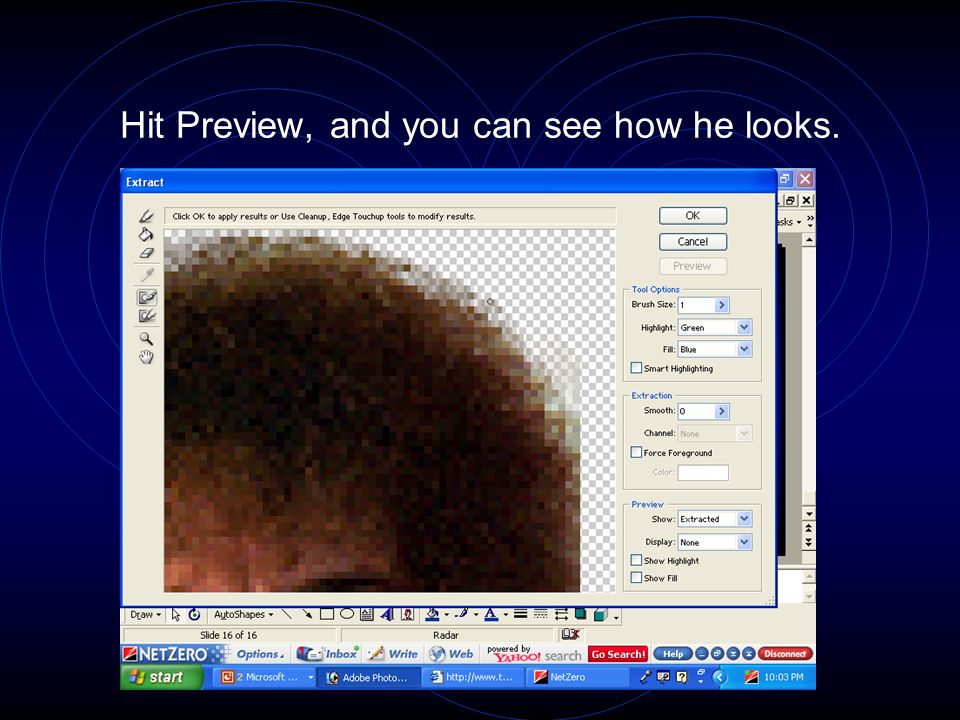The height and width of the screenshot is (720, 960).
Task: Switch to NetZero taskbar button
Action: click(x=577, y=677)
